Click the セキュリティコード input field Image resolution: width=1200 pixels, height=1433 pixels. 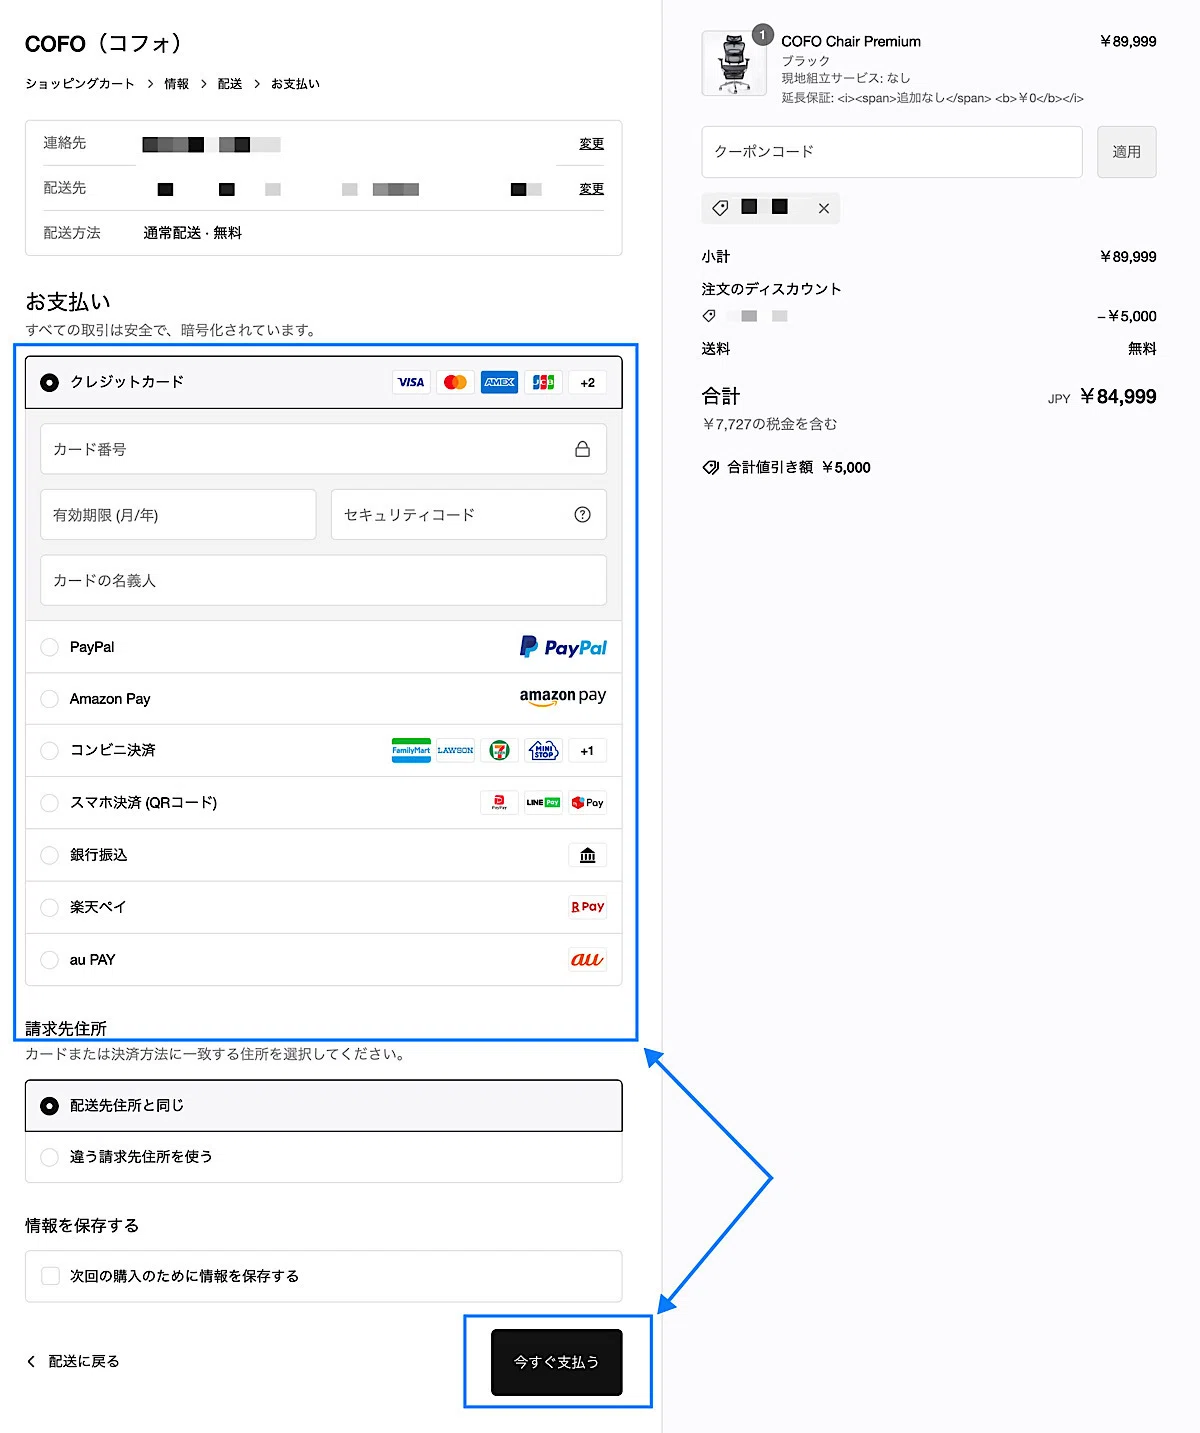click(x=468, y=514)
